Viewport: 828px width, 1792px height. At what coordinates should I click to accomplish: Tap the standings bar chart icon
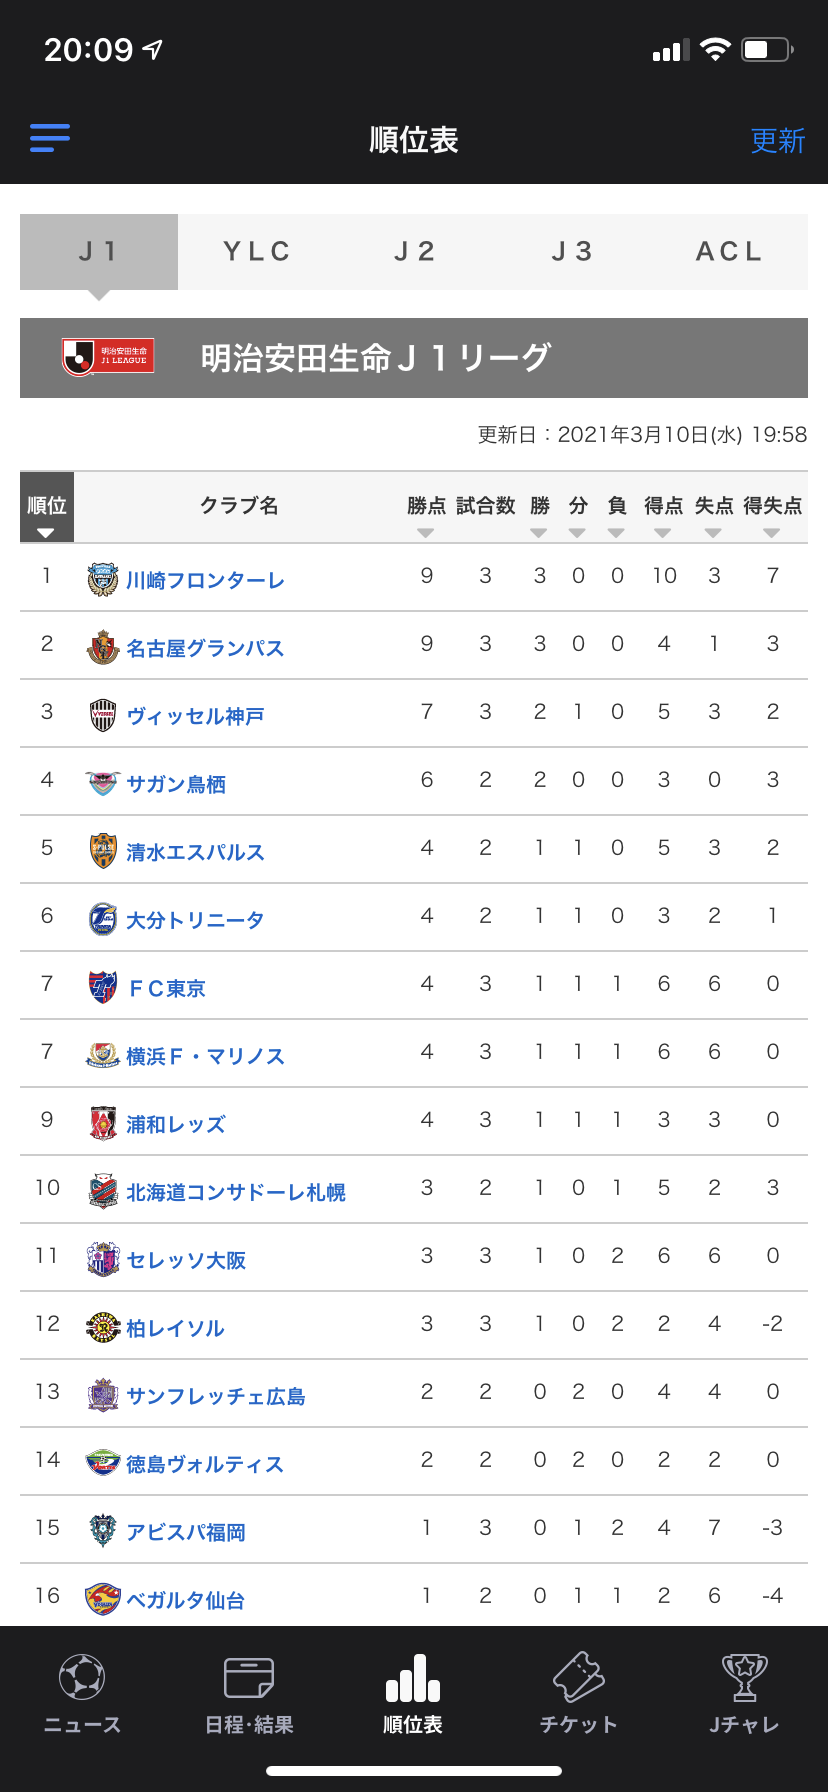413,1677
